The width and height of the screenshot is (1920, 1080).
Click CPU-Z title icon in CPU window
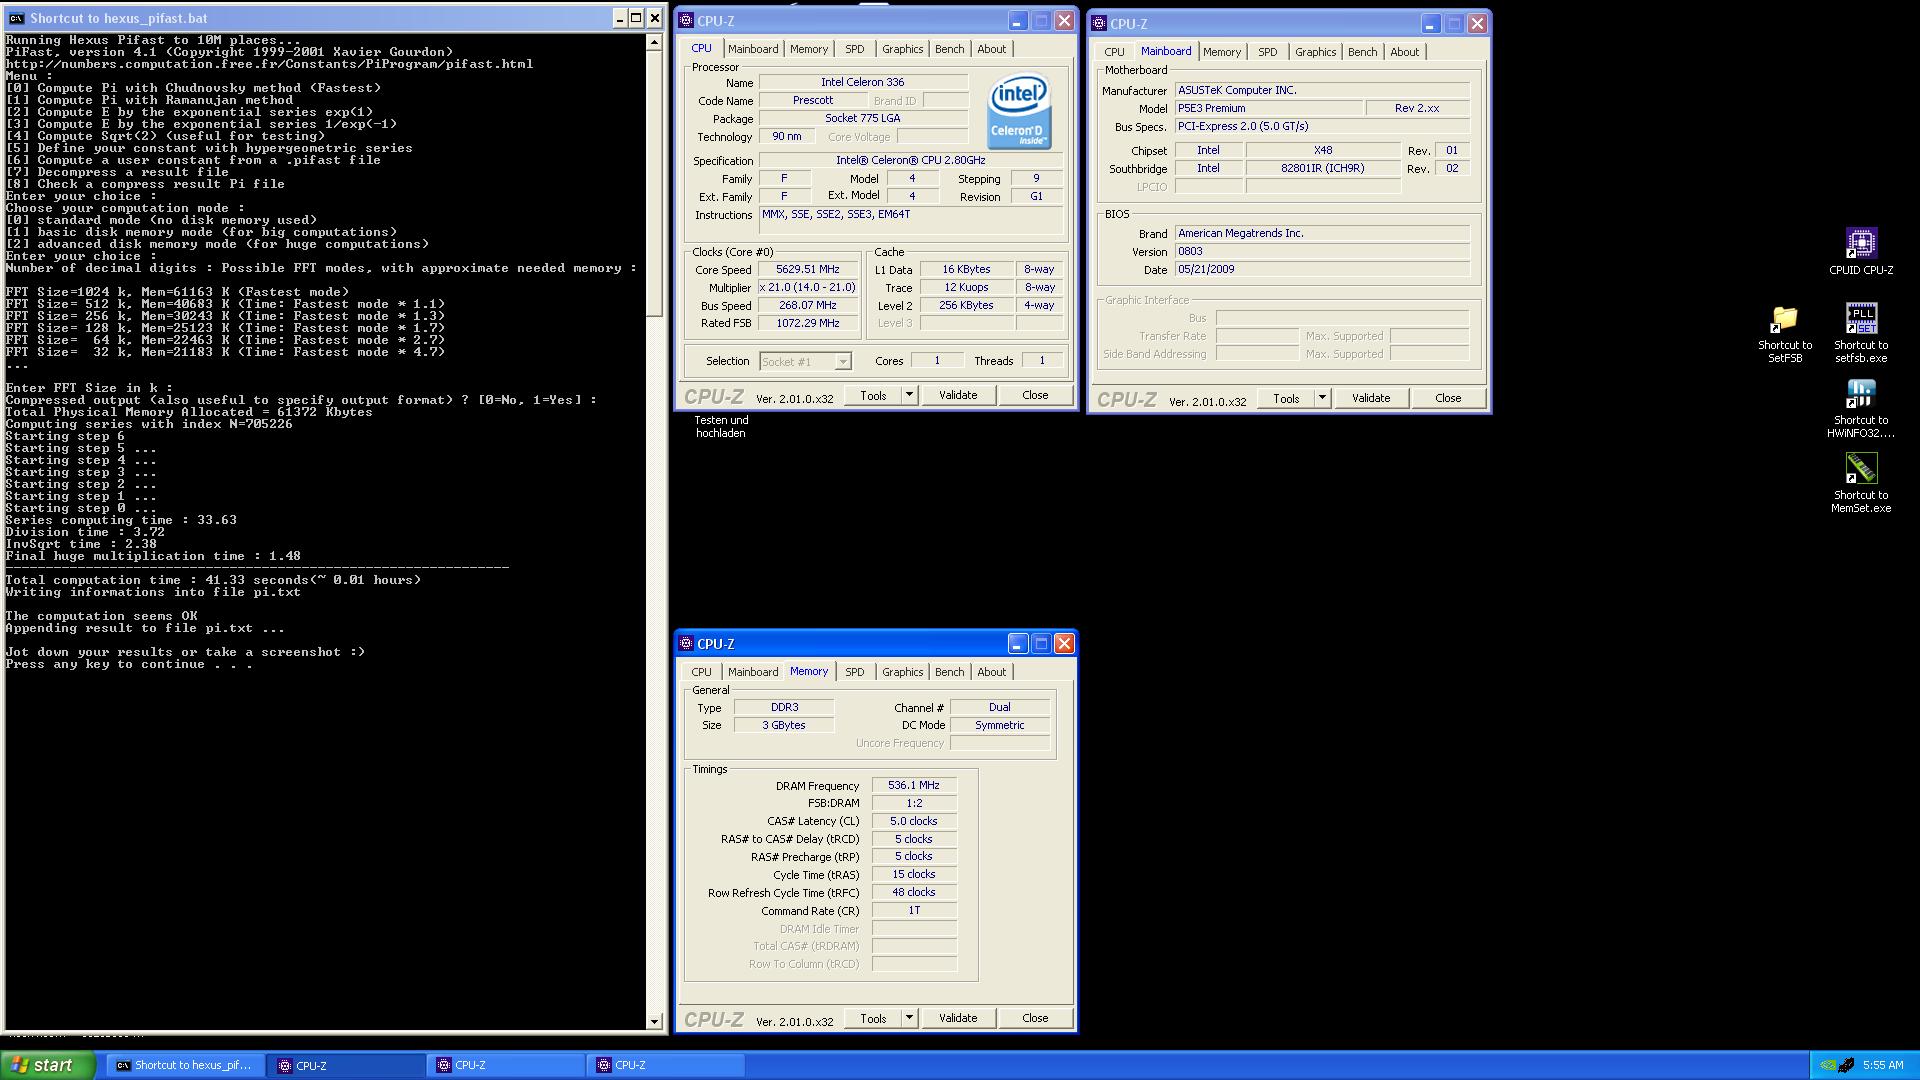pyautogui.click(x=686, y=21)
